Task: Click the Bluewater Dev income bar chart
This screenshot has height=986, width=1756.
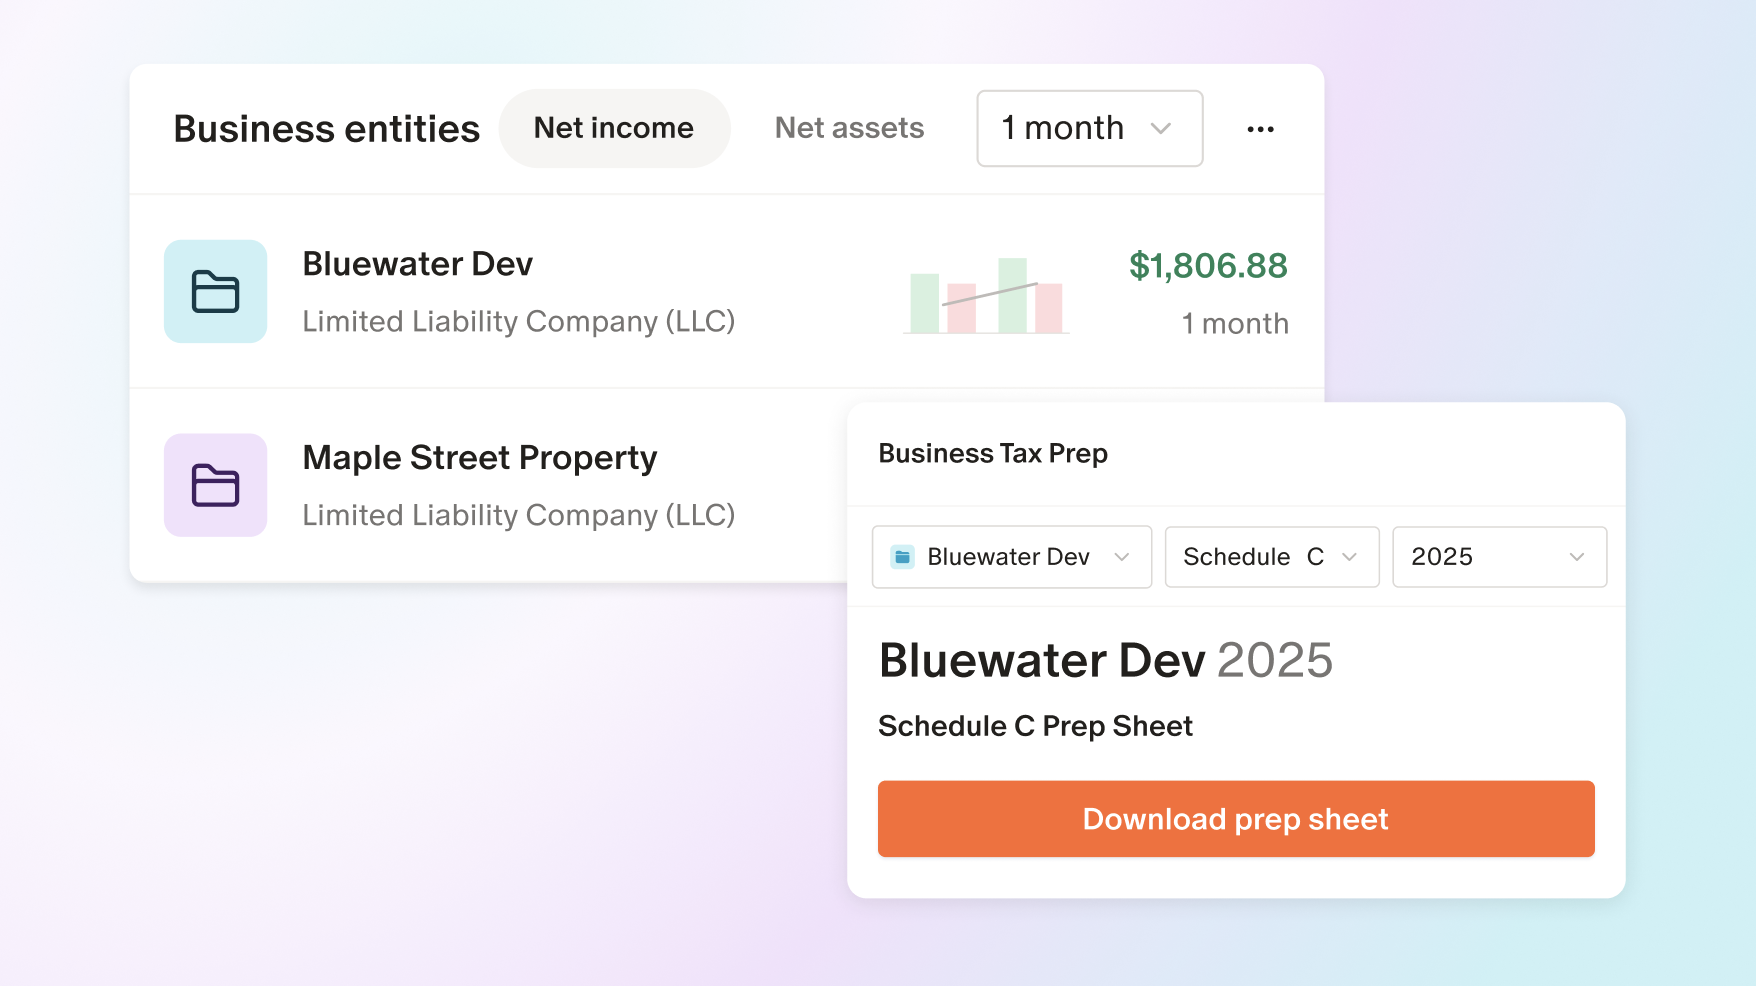Action: click(x=986, y=296)
